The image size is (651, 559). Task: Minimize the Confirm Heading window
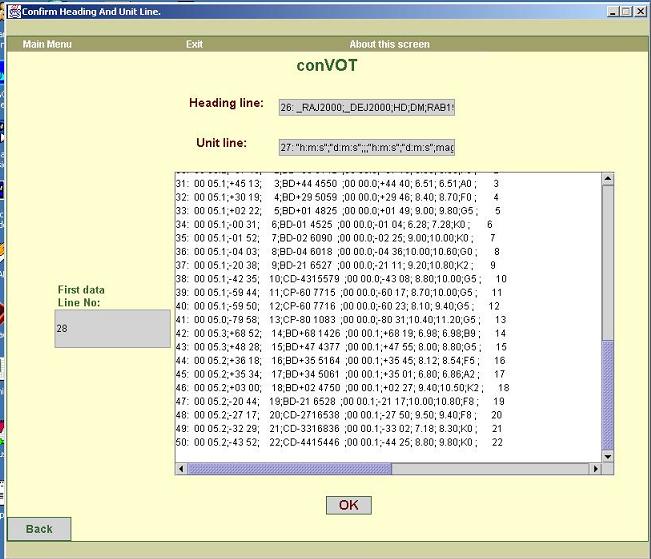613,12
